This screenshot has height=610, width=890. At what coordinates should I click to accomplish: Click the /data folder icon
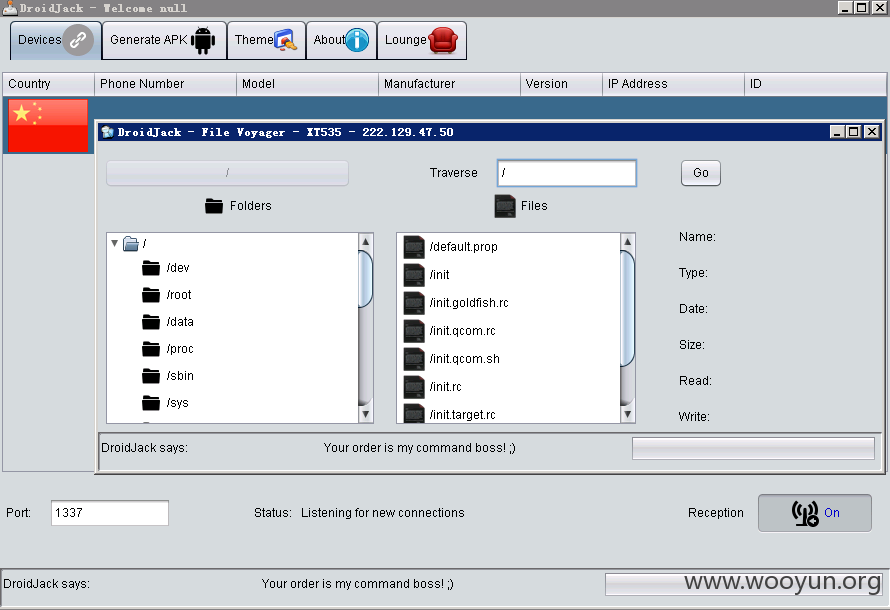pos(151,322)
